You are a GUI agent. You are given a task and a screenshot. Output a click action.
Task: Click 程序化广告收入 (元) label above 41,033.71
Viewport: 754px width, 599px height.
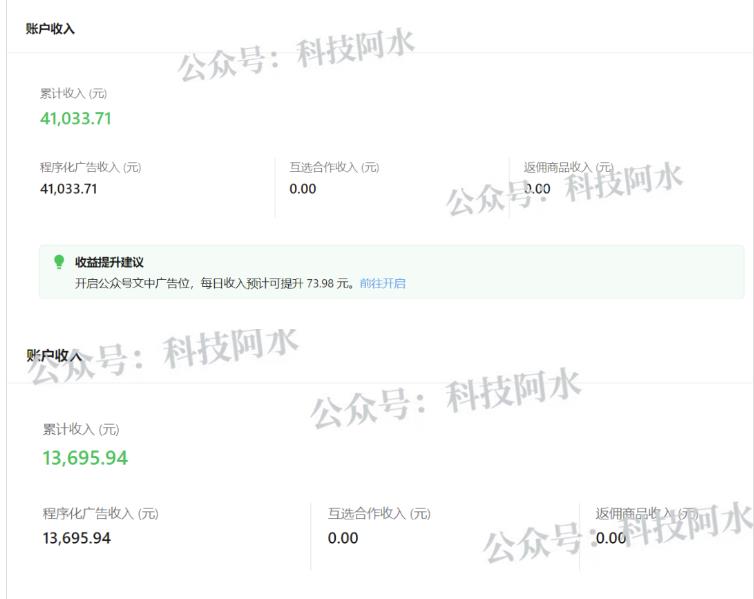pyautogui.click(x=91, y=167)
